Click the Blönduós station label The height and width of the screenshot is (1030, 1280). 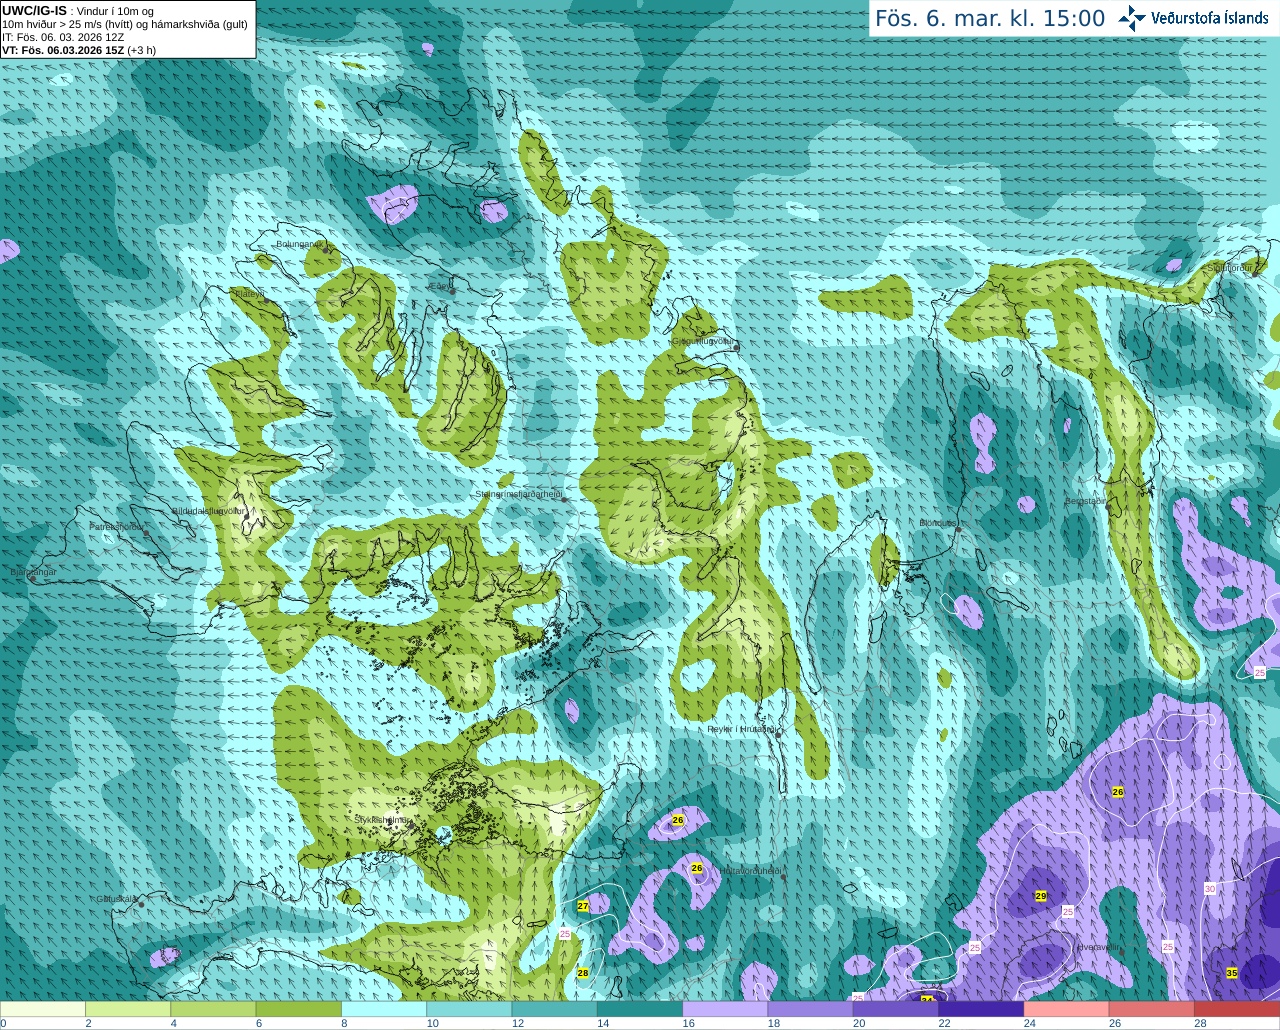(x=939, y=523)
